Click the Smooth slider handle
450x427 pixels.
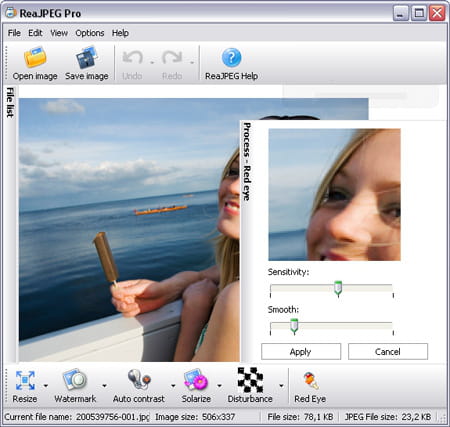pyautogui.click(x=294, y=326)
